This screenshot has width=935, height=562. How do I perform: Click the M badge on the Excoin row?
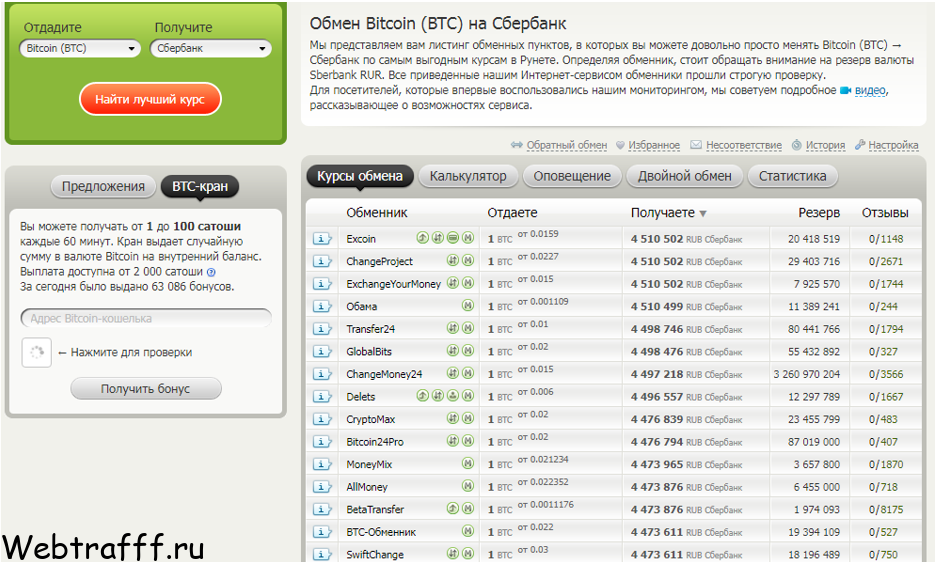point(468,238)
